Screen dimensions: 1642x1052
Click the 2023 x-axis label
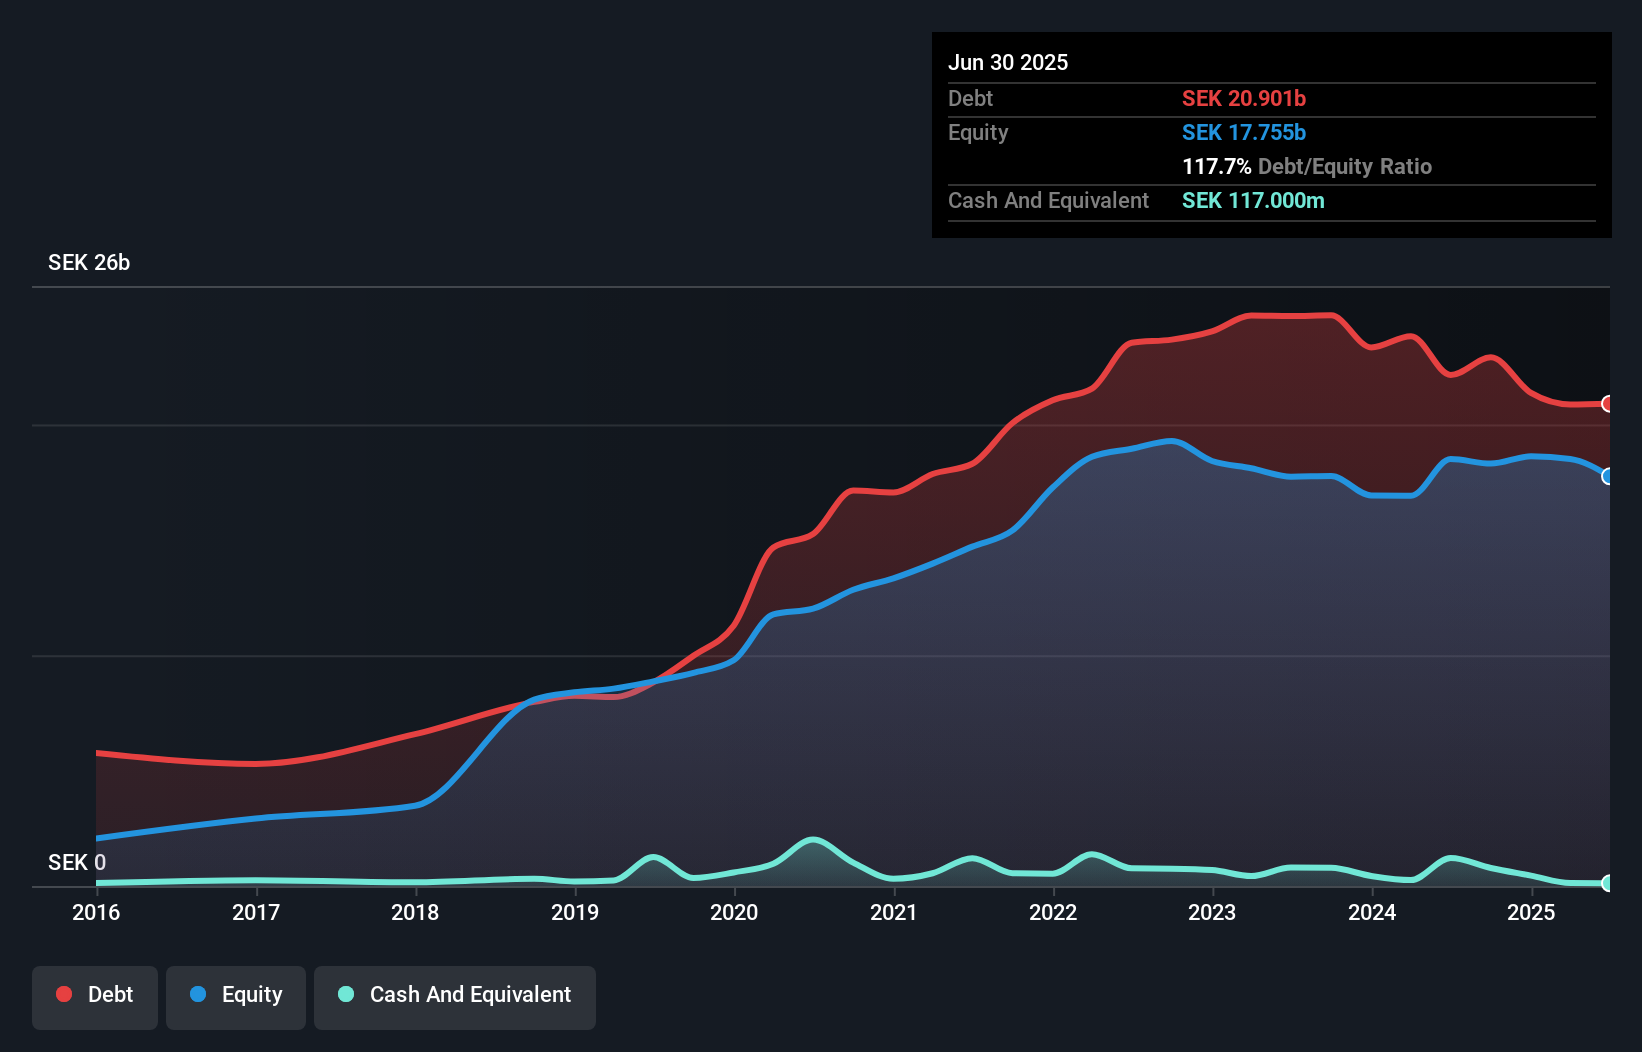pos(1212,912)
